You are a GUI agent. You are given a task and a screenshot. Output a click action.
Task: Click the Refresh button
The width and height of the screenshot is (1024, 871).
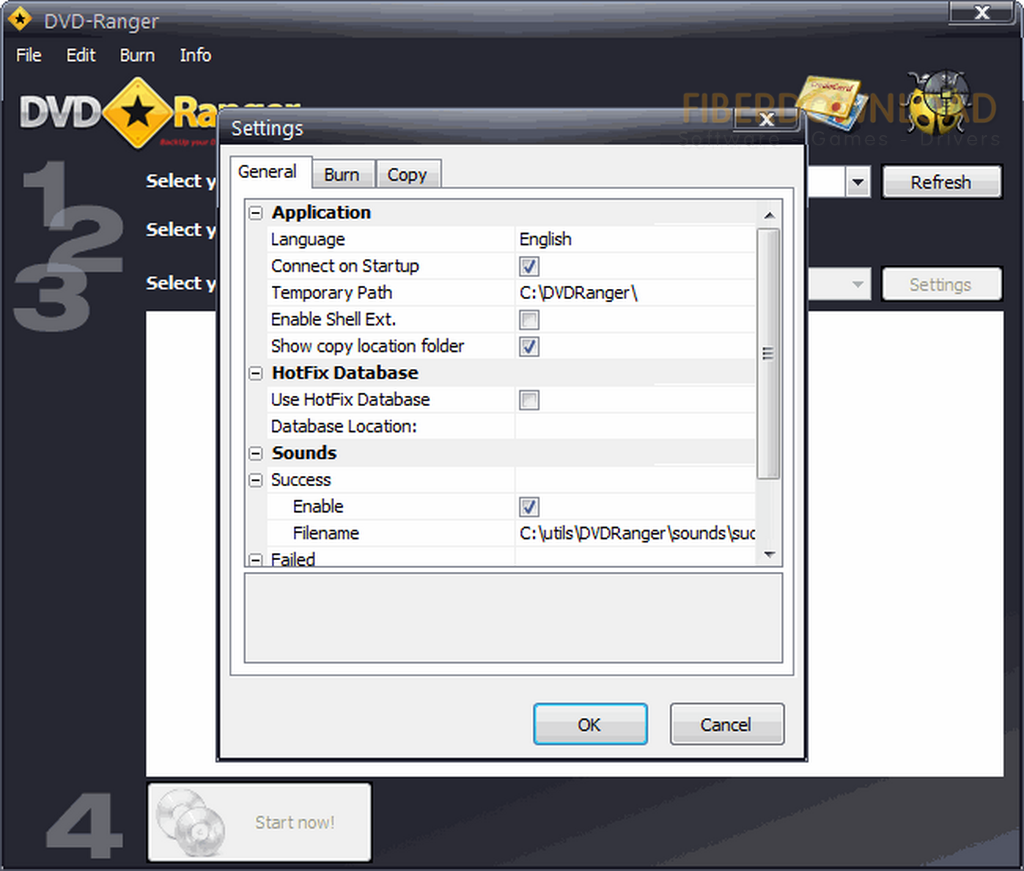tap(941, 182)
